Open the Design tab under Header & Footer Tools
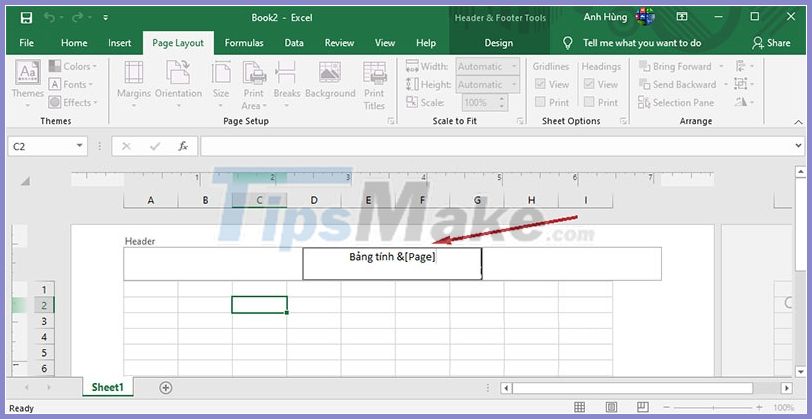Image resolution: width=812 pixels, height=419 pixels. click(499, 43)
